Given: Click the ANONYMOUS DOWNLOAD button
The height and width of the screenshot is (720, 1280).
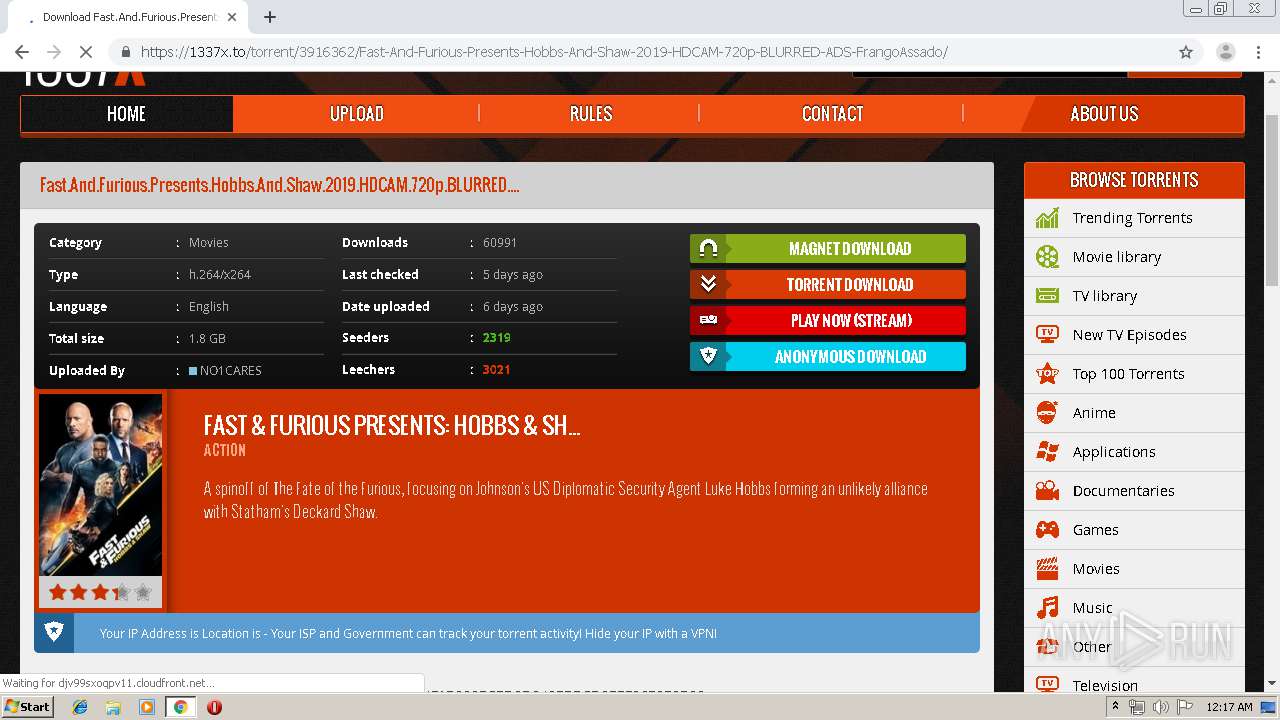Looking at the screenshot, I should [x=828, y=356].
